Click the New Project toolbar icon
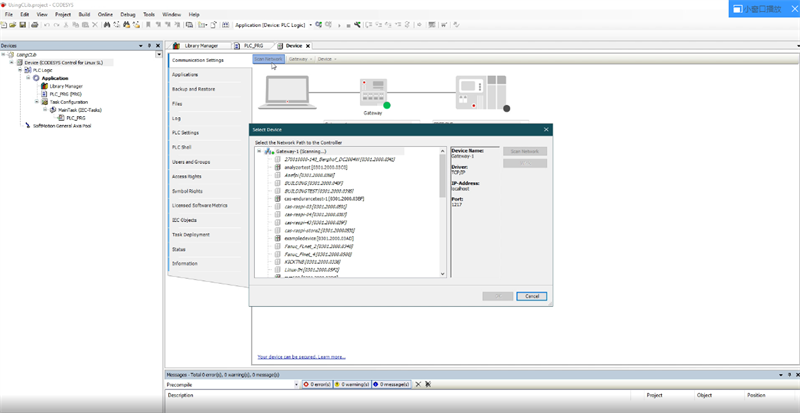 coord(4,25)
